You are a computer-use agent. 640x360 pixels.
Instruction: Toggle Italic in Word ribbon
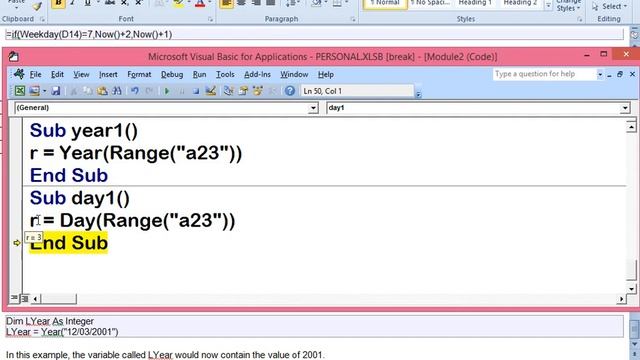(73, 3)
